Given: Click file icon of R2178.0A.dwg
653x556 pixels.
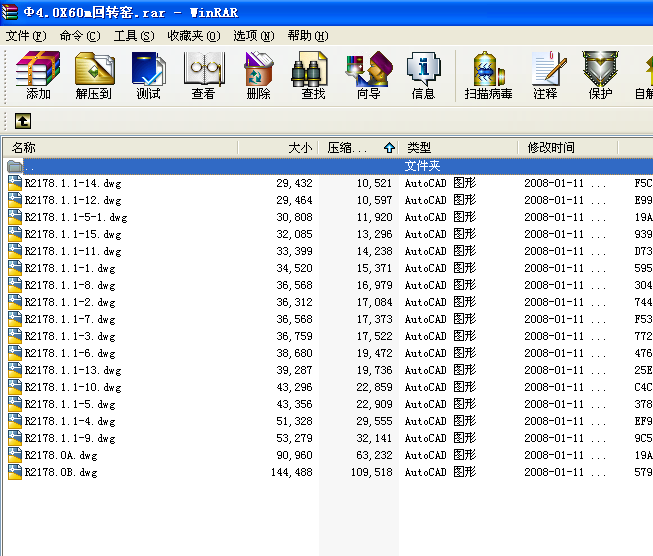Looking at the screenshot, I should click(x=15, y=455).
